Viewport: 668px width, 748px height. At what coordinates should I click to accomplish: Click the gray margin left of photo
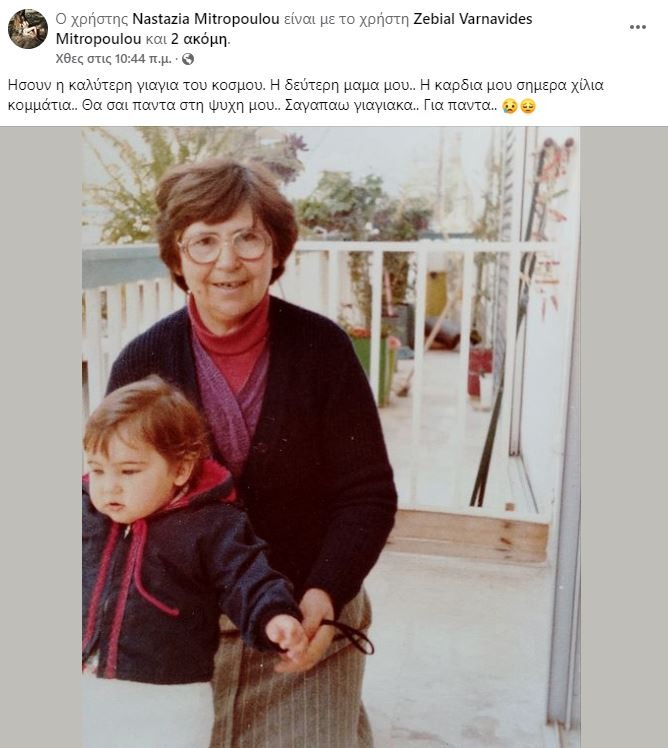click(41, 437)
